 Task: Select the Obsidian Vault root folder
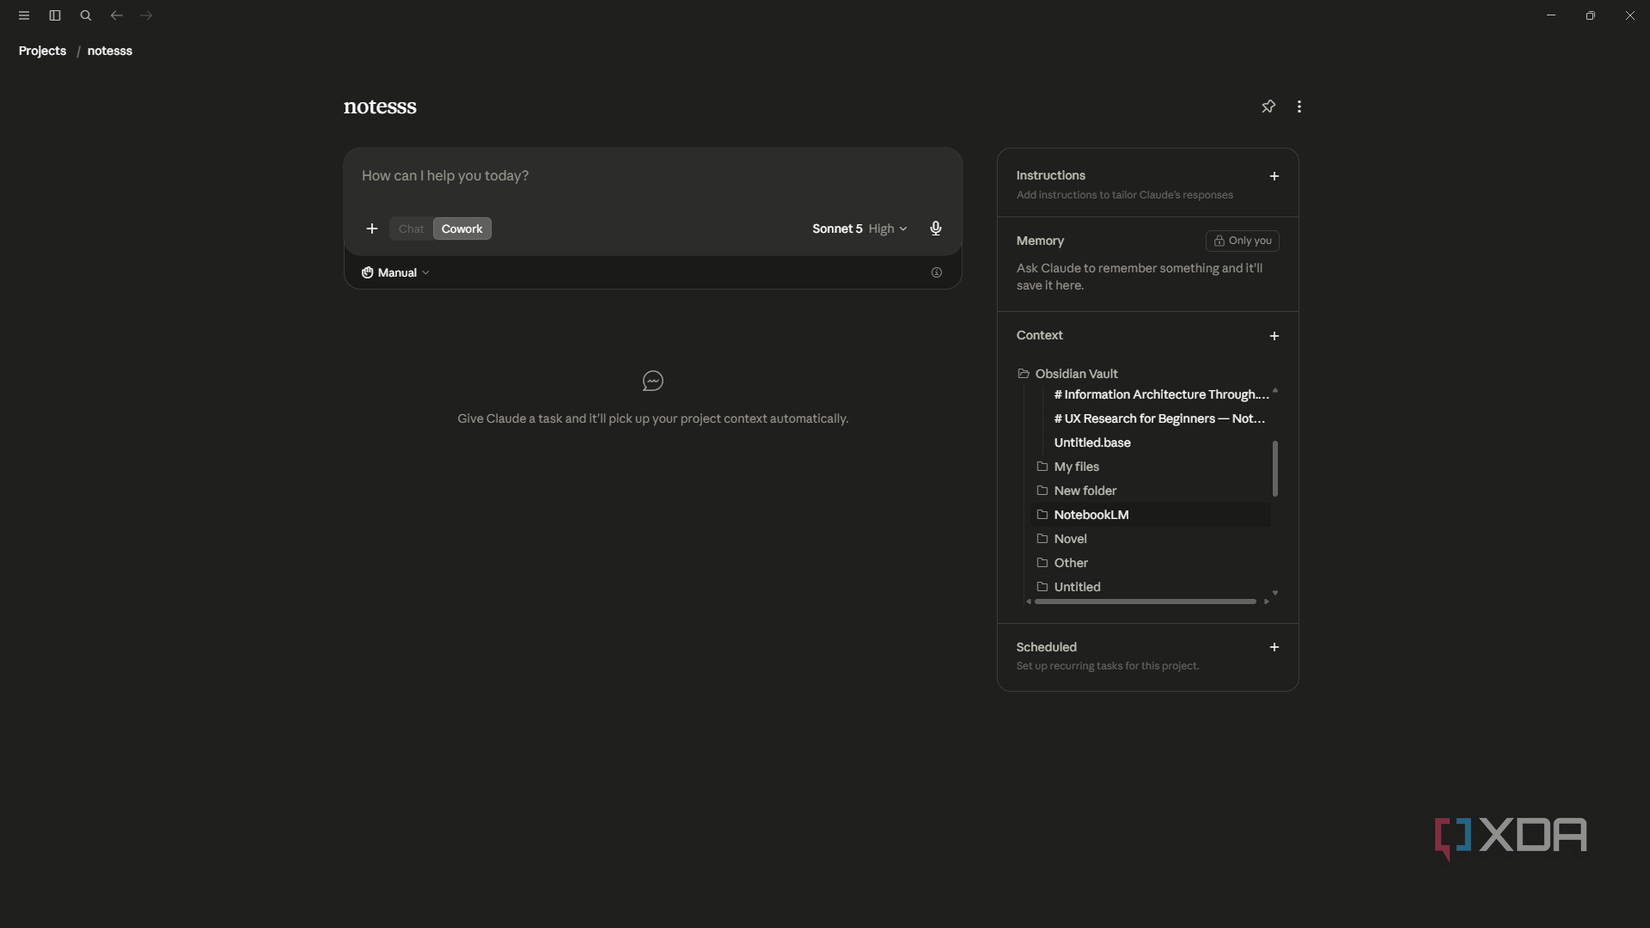click(x=1076, y=374)
